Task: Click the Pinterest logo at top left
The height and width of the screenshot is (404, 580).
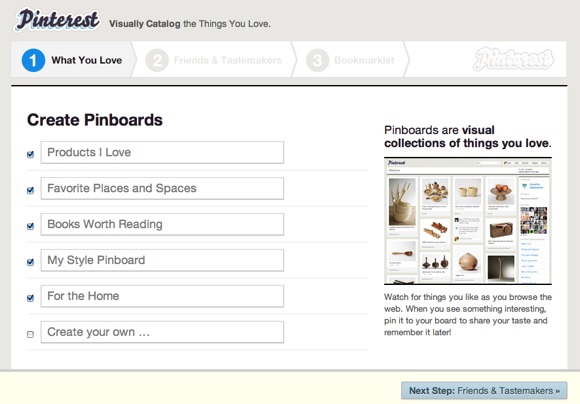Action: click(57, 20)
